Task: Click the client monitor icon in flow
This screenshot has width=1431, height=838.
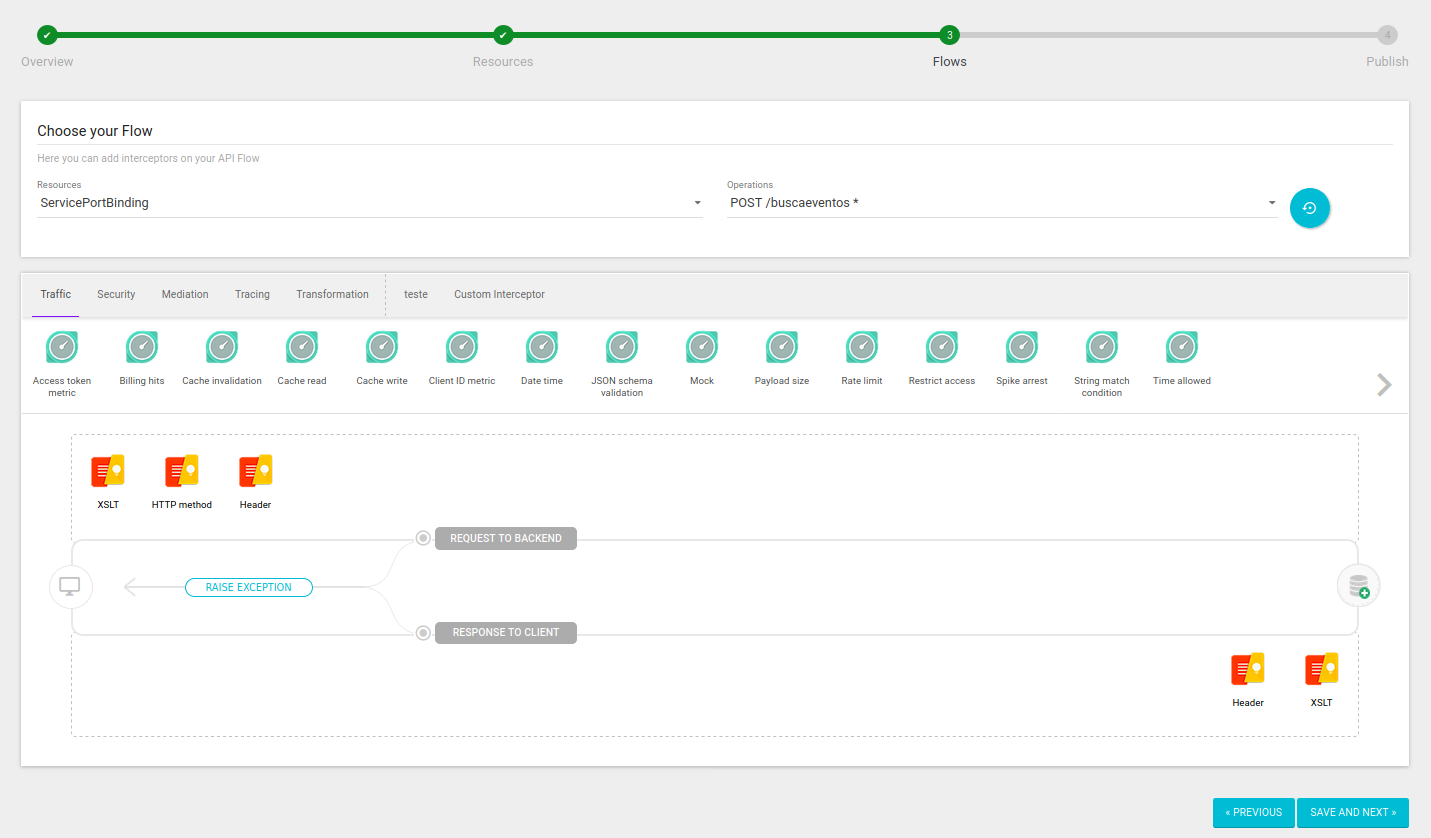Action: click(71, 586)
